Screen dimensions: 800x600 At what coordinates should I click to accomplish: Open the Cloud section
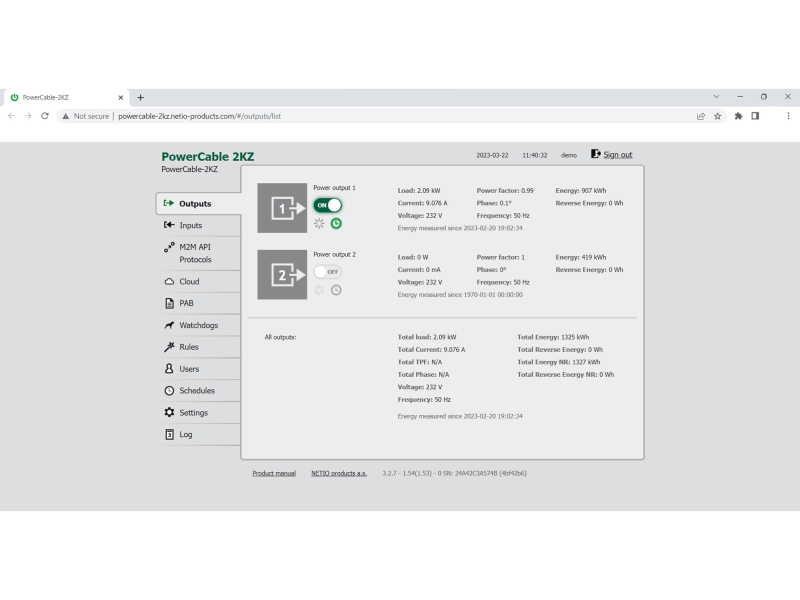(x=199, y=281)
